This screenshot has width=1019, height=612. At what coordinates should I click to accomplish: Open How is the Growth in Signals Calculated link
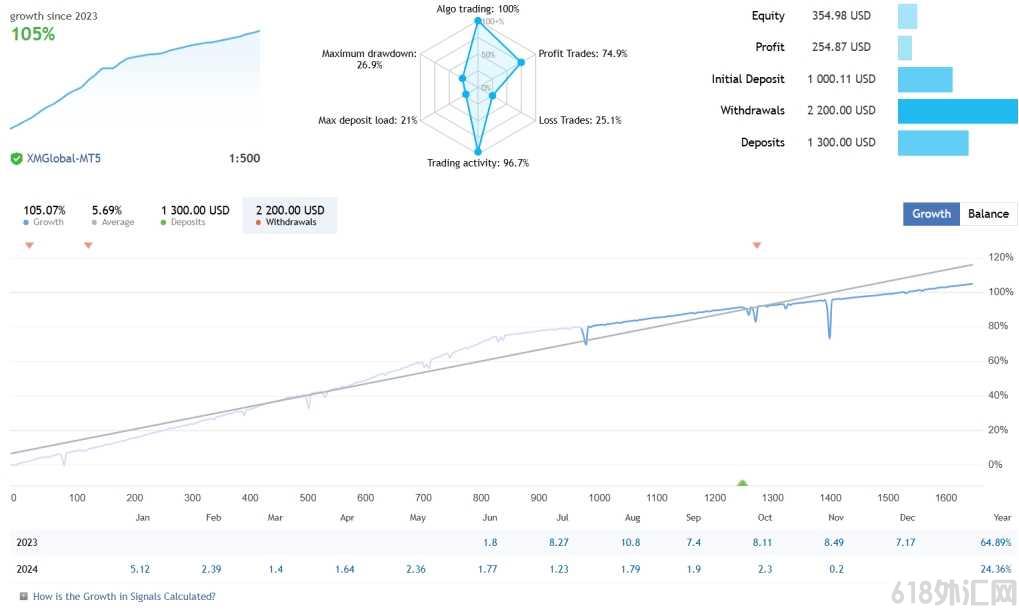tap(124, 596)
